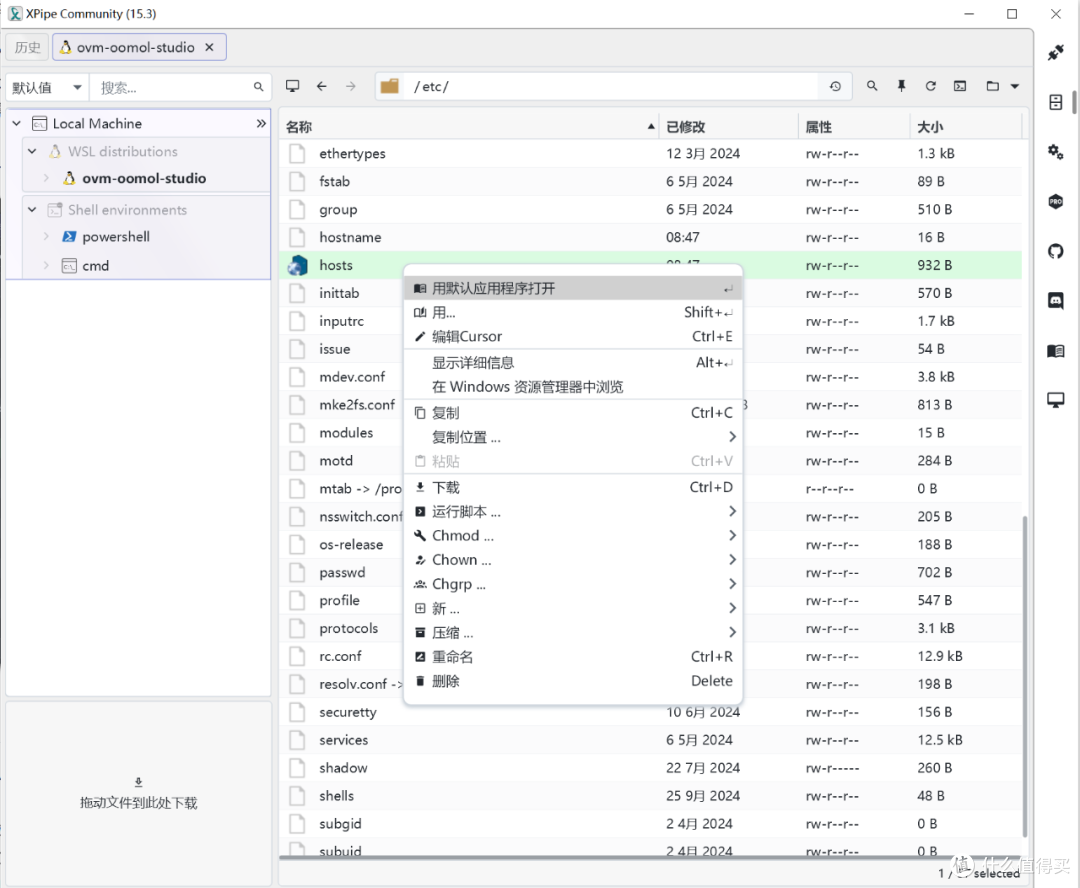Image resolution: width=1080 pixels, height=888 pixels.
Task: Select the fstab file row
Action: (x=650, y=181)
